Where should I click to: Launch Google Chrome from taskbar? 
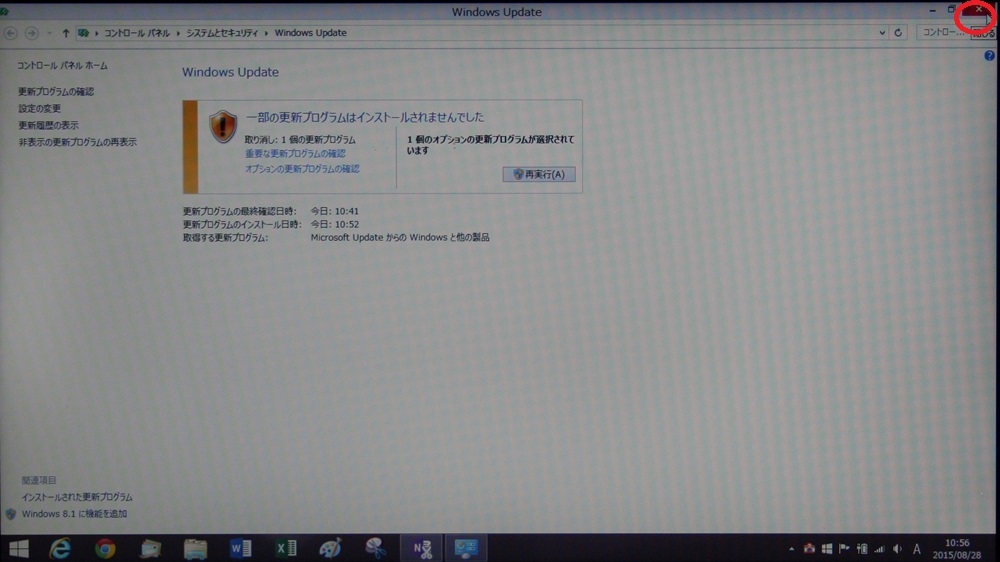105,548
